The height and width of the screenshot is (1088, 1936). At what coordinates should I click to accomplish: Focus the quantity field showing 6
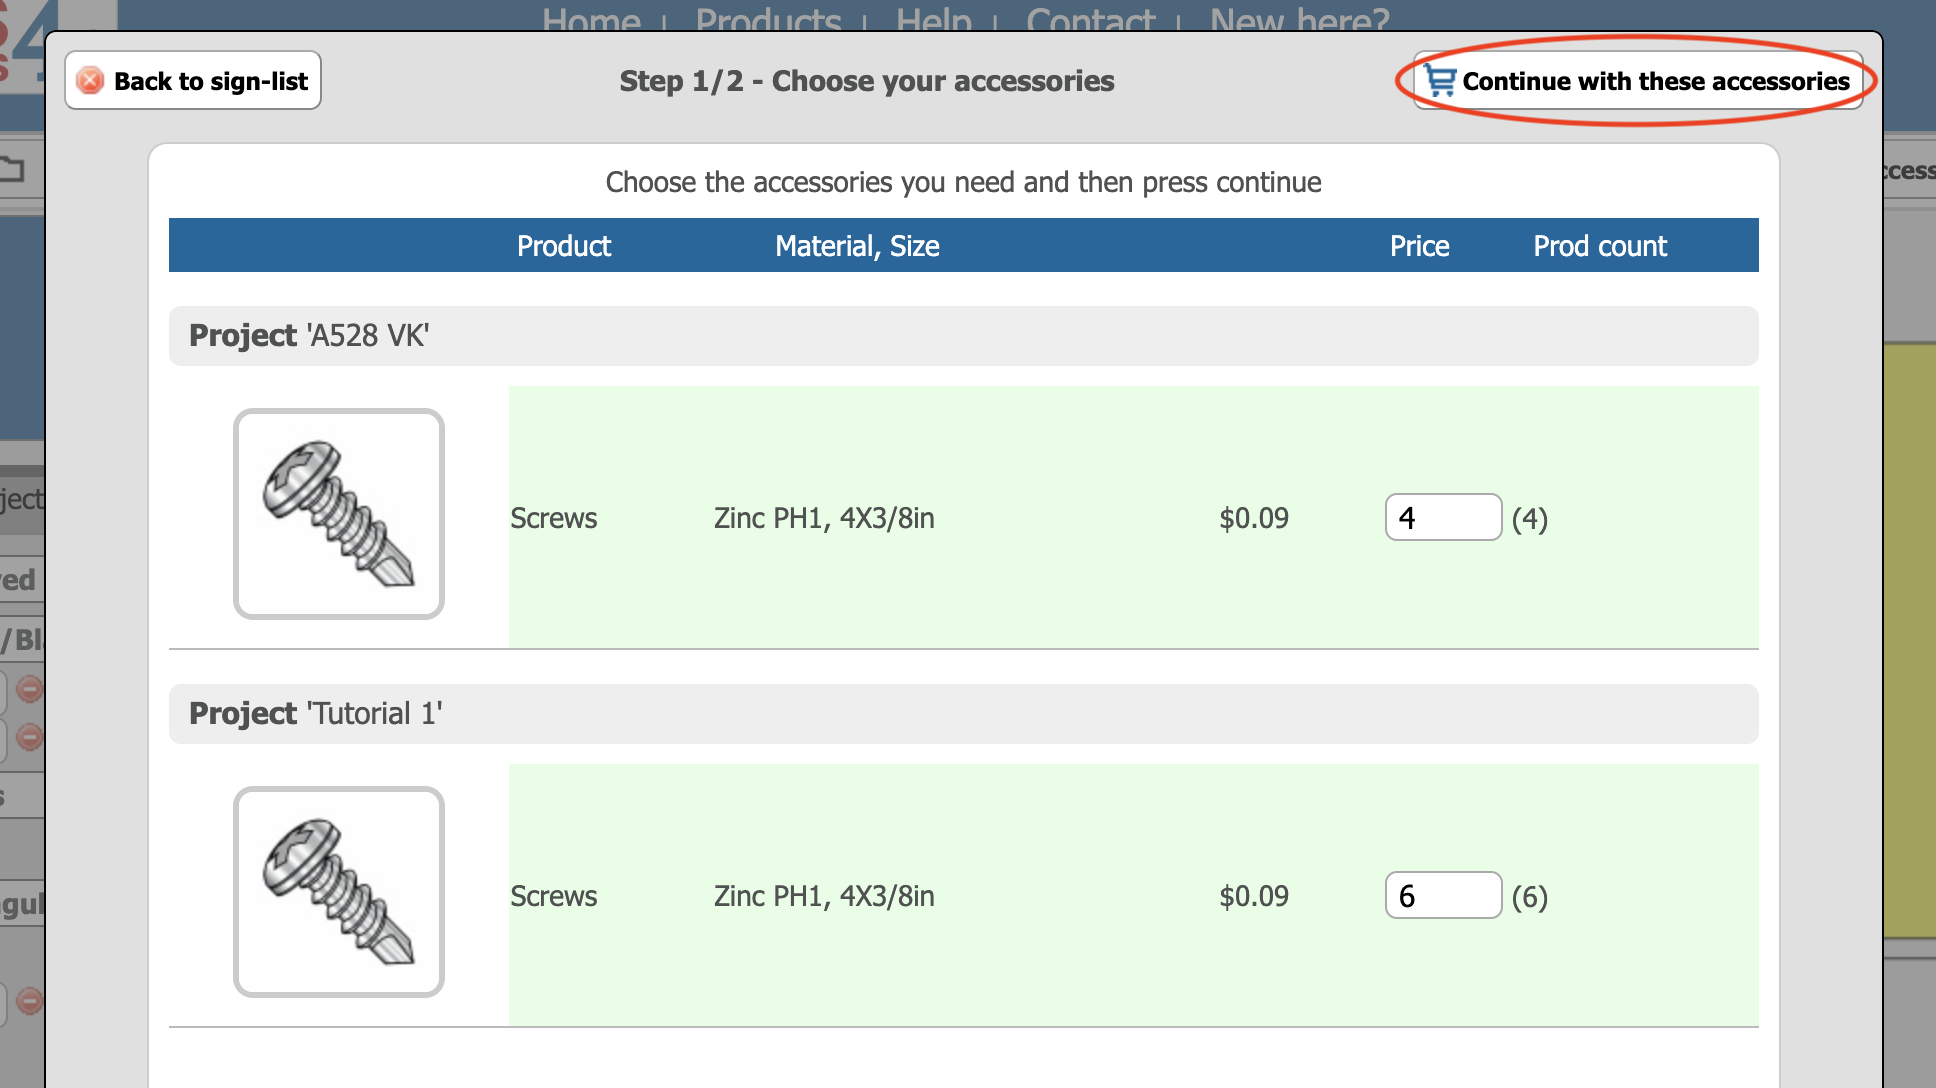1443,896
